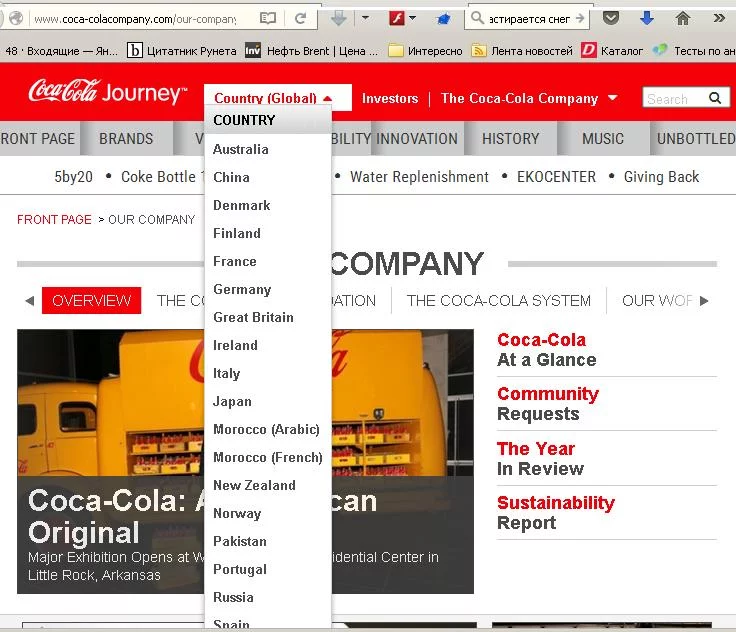
Task: Select Germany from country list
Action: coord(242,289)
